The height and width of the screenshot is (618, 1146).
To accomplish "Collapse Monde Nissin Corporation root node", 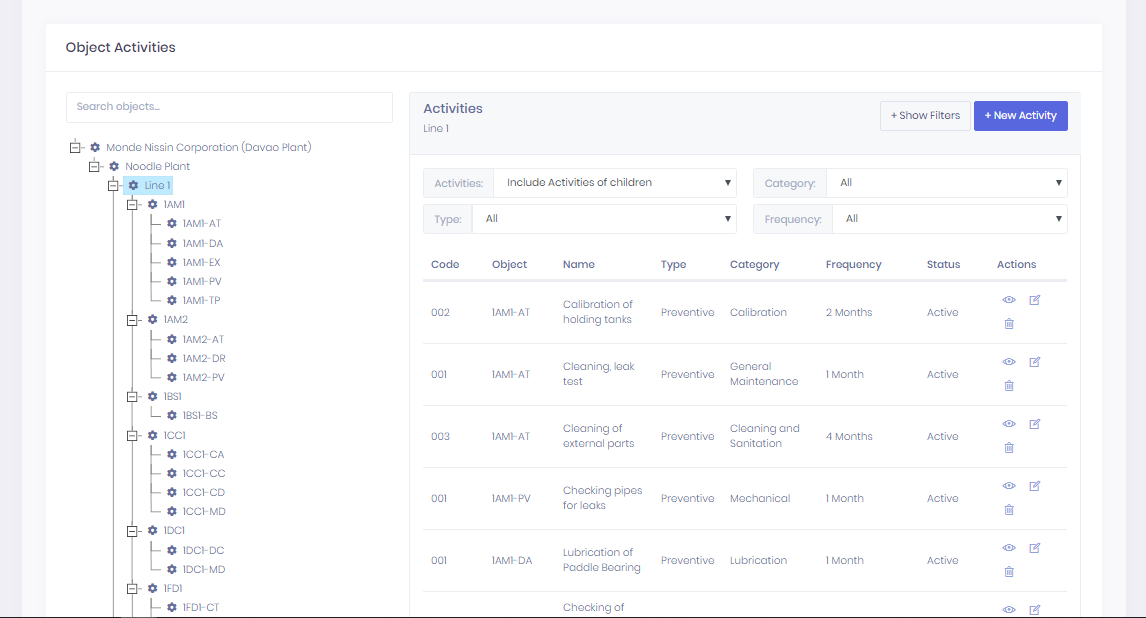I will click(x=75, y=147).
